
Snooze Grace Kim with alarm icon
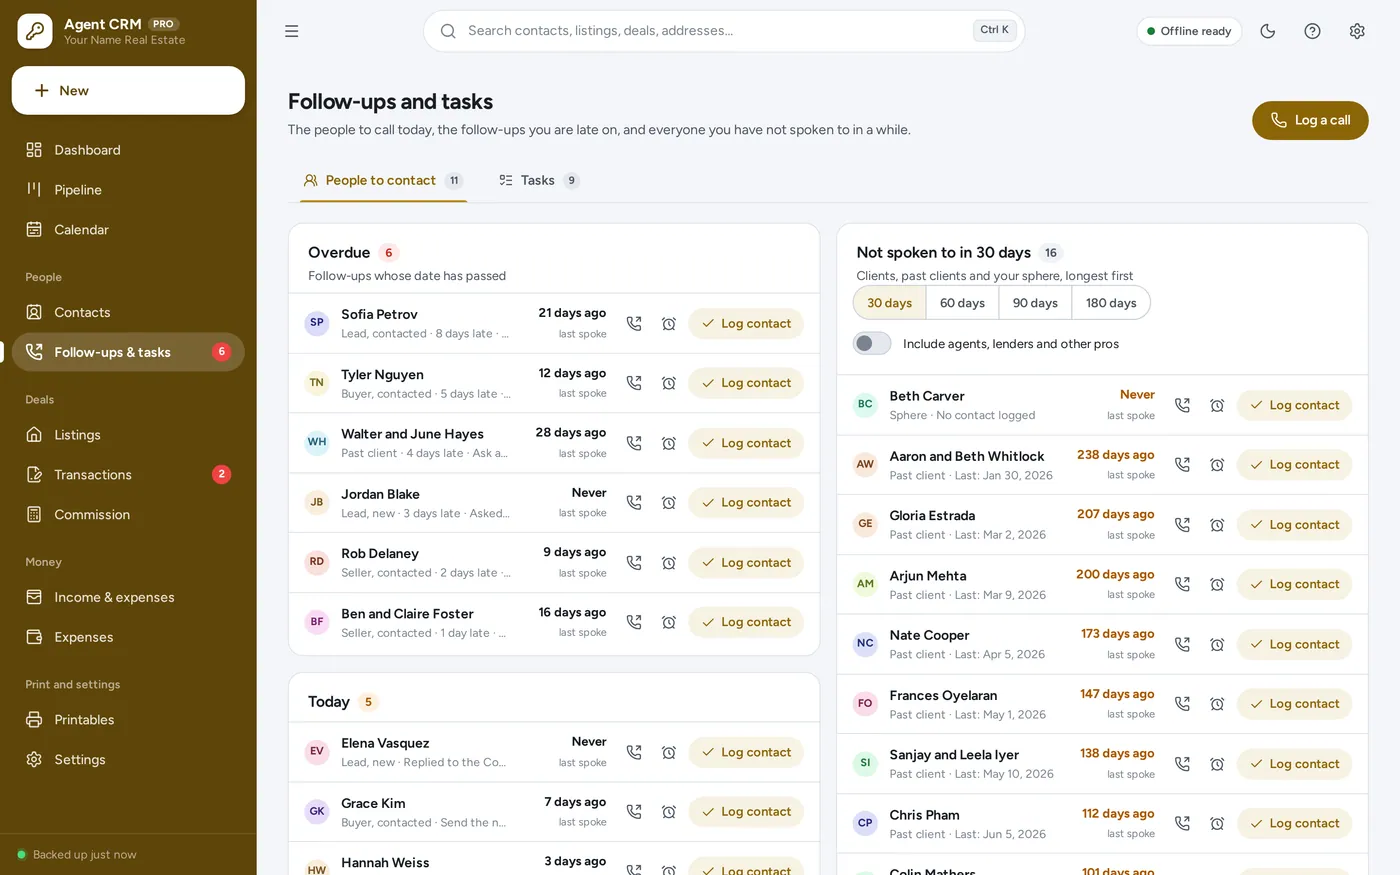click(669, 812)
